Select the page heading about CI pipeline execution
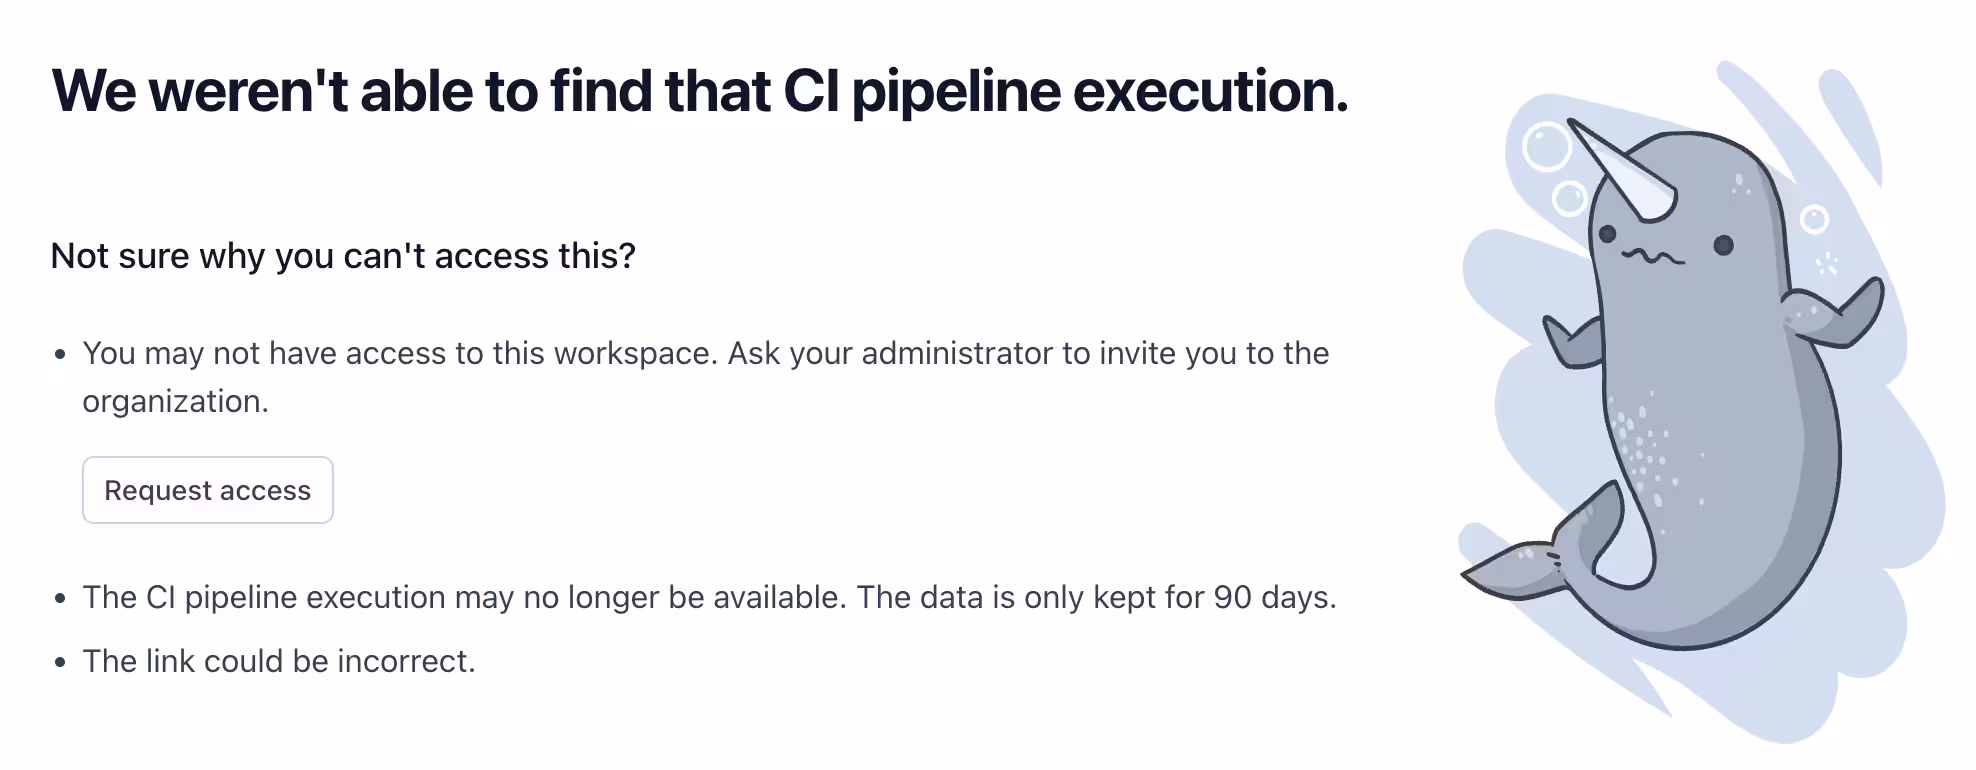 click(x=700, y=92)
